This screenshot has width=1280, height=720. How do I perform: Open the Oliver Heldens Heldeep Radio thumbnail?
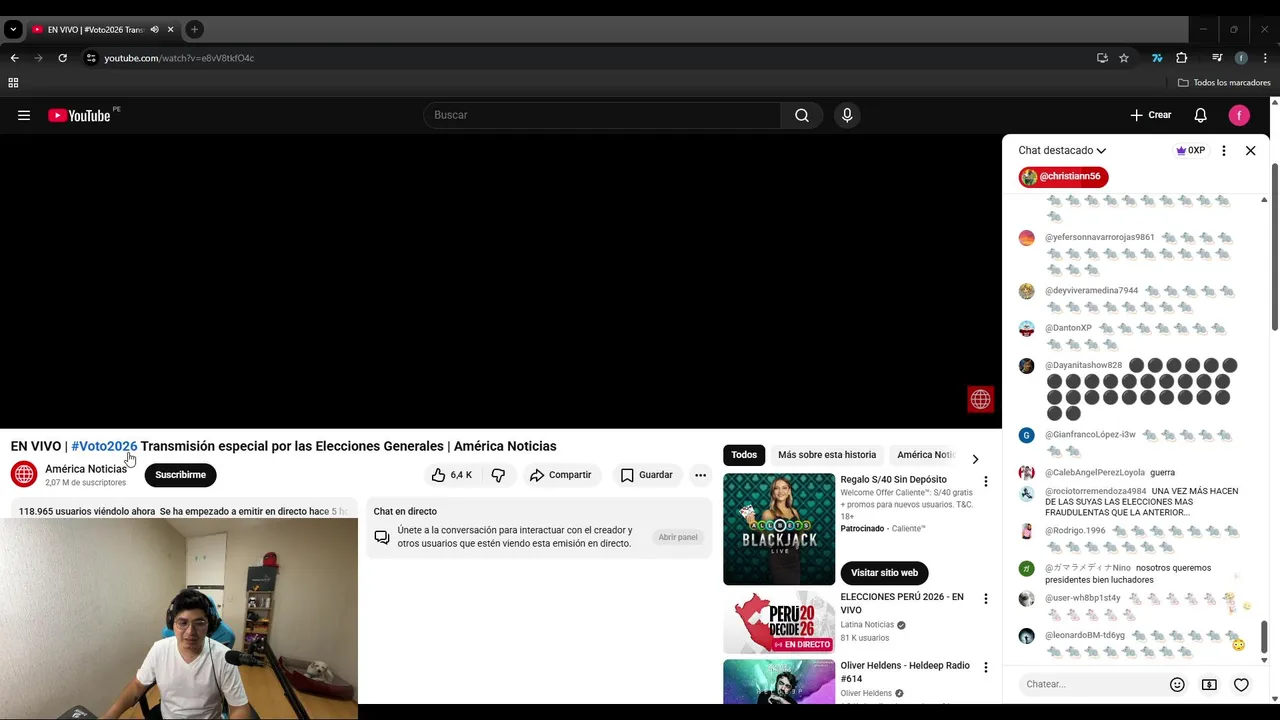(779, 682)
